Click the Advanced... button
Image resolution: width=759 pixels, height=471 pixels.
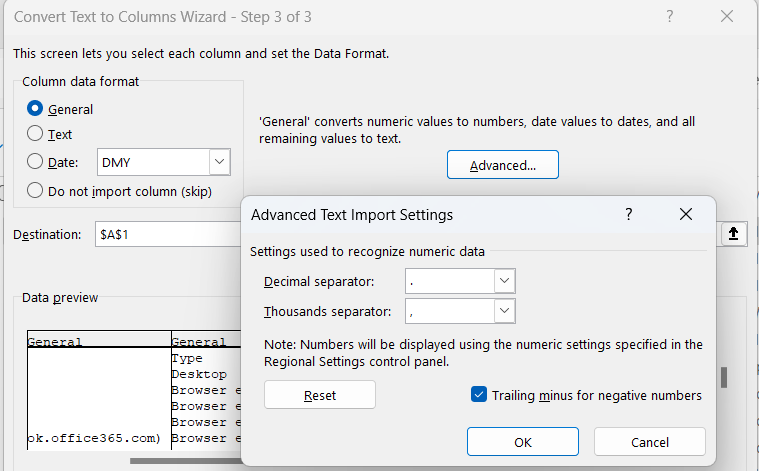click(502, 165)
